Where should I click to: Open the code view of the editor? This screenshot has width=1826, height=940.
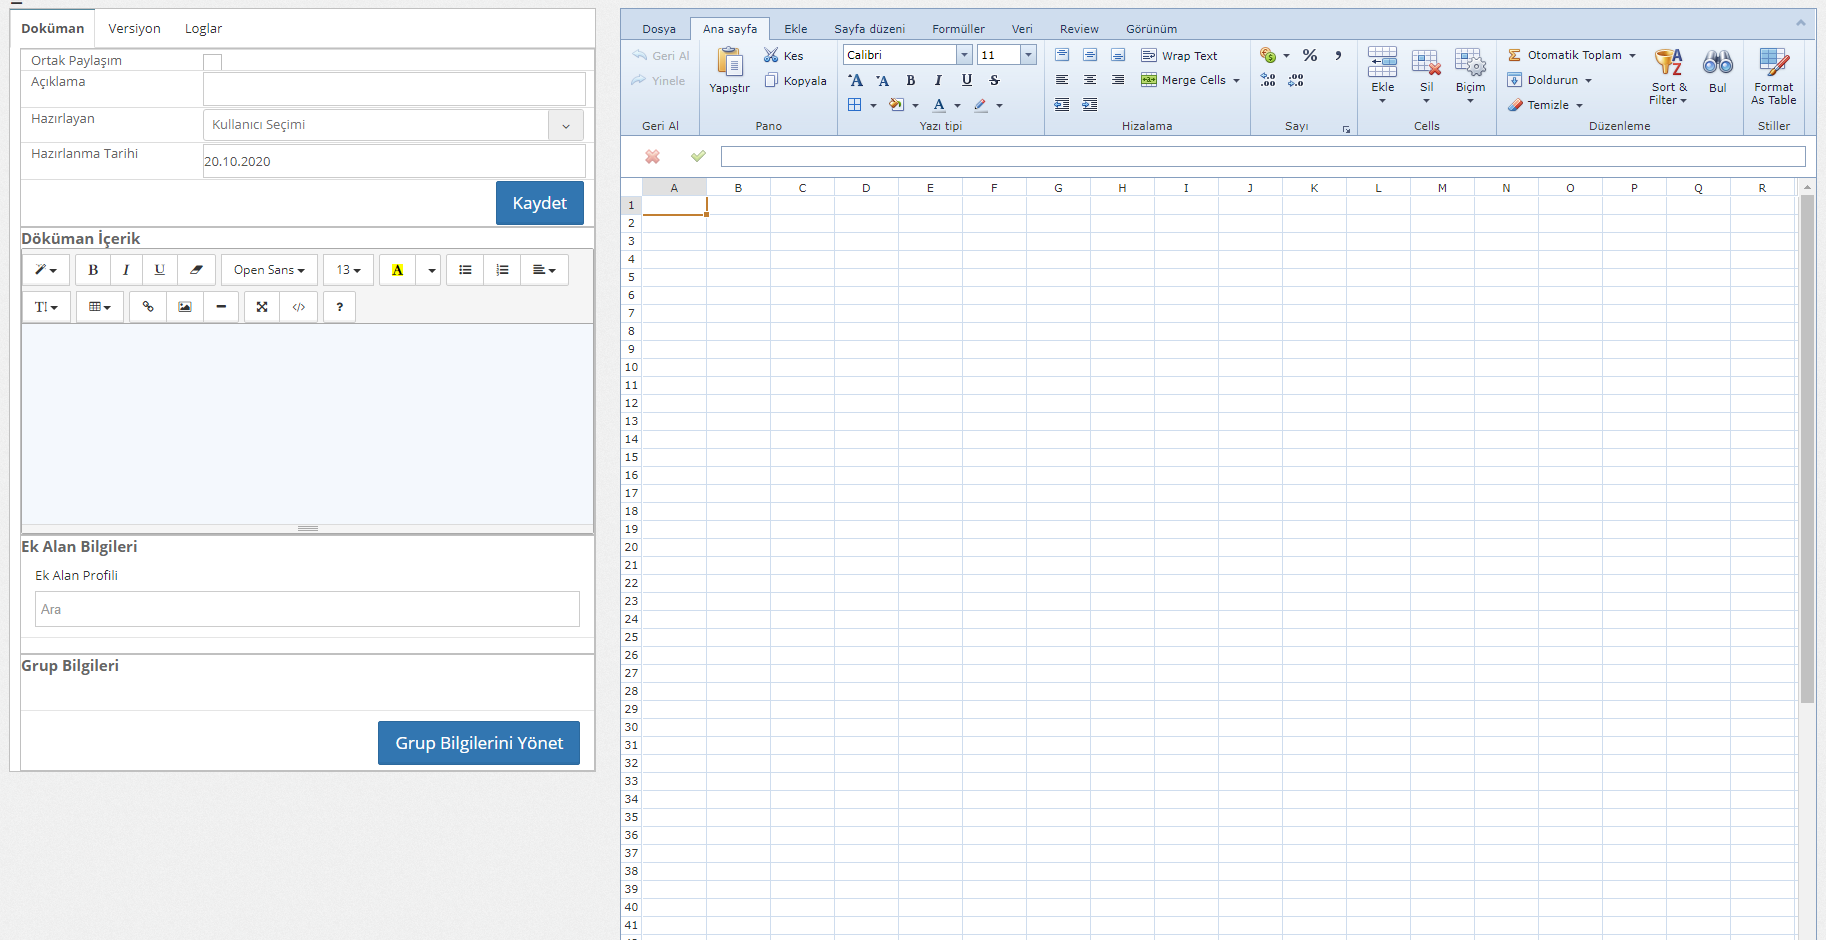tap(299, 307)
